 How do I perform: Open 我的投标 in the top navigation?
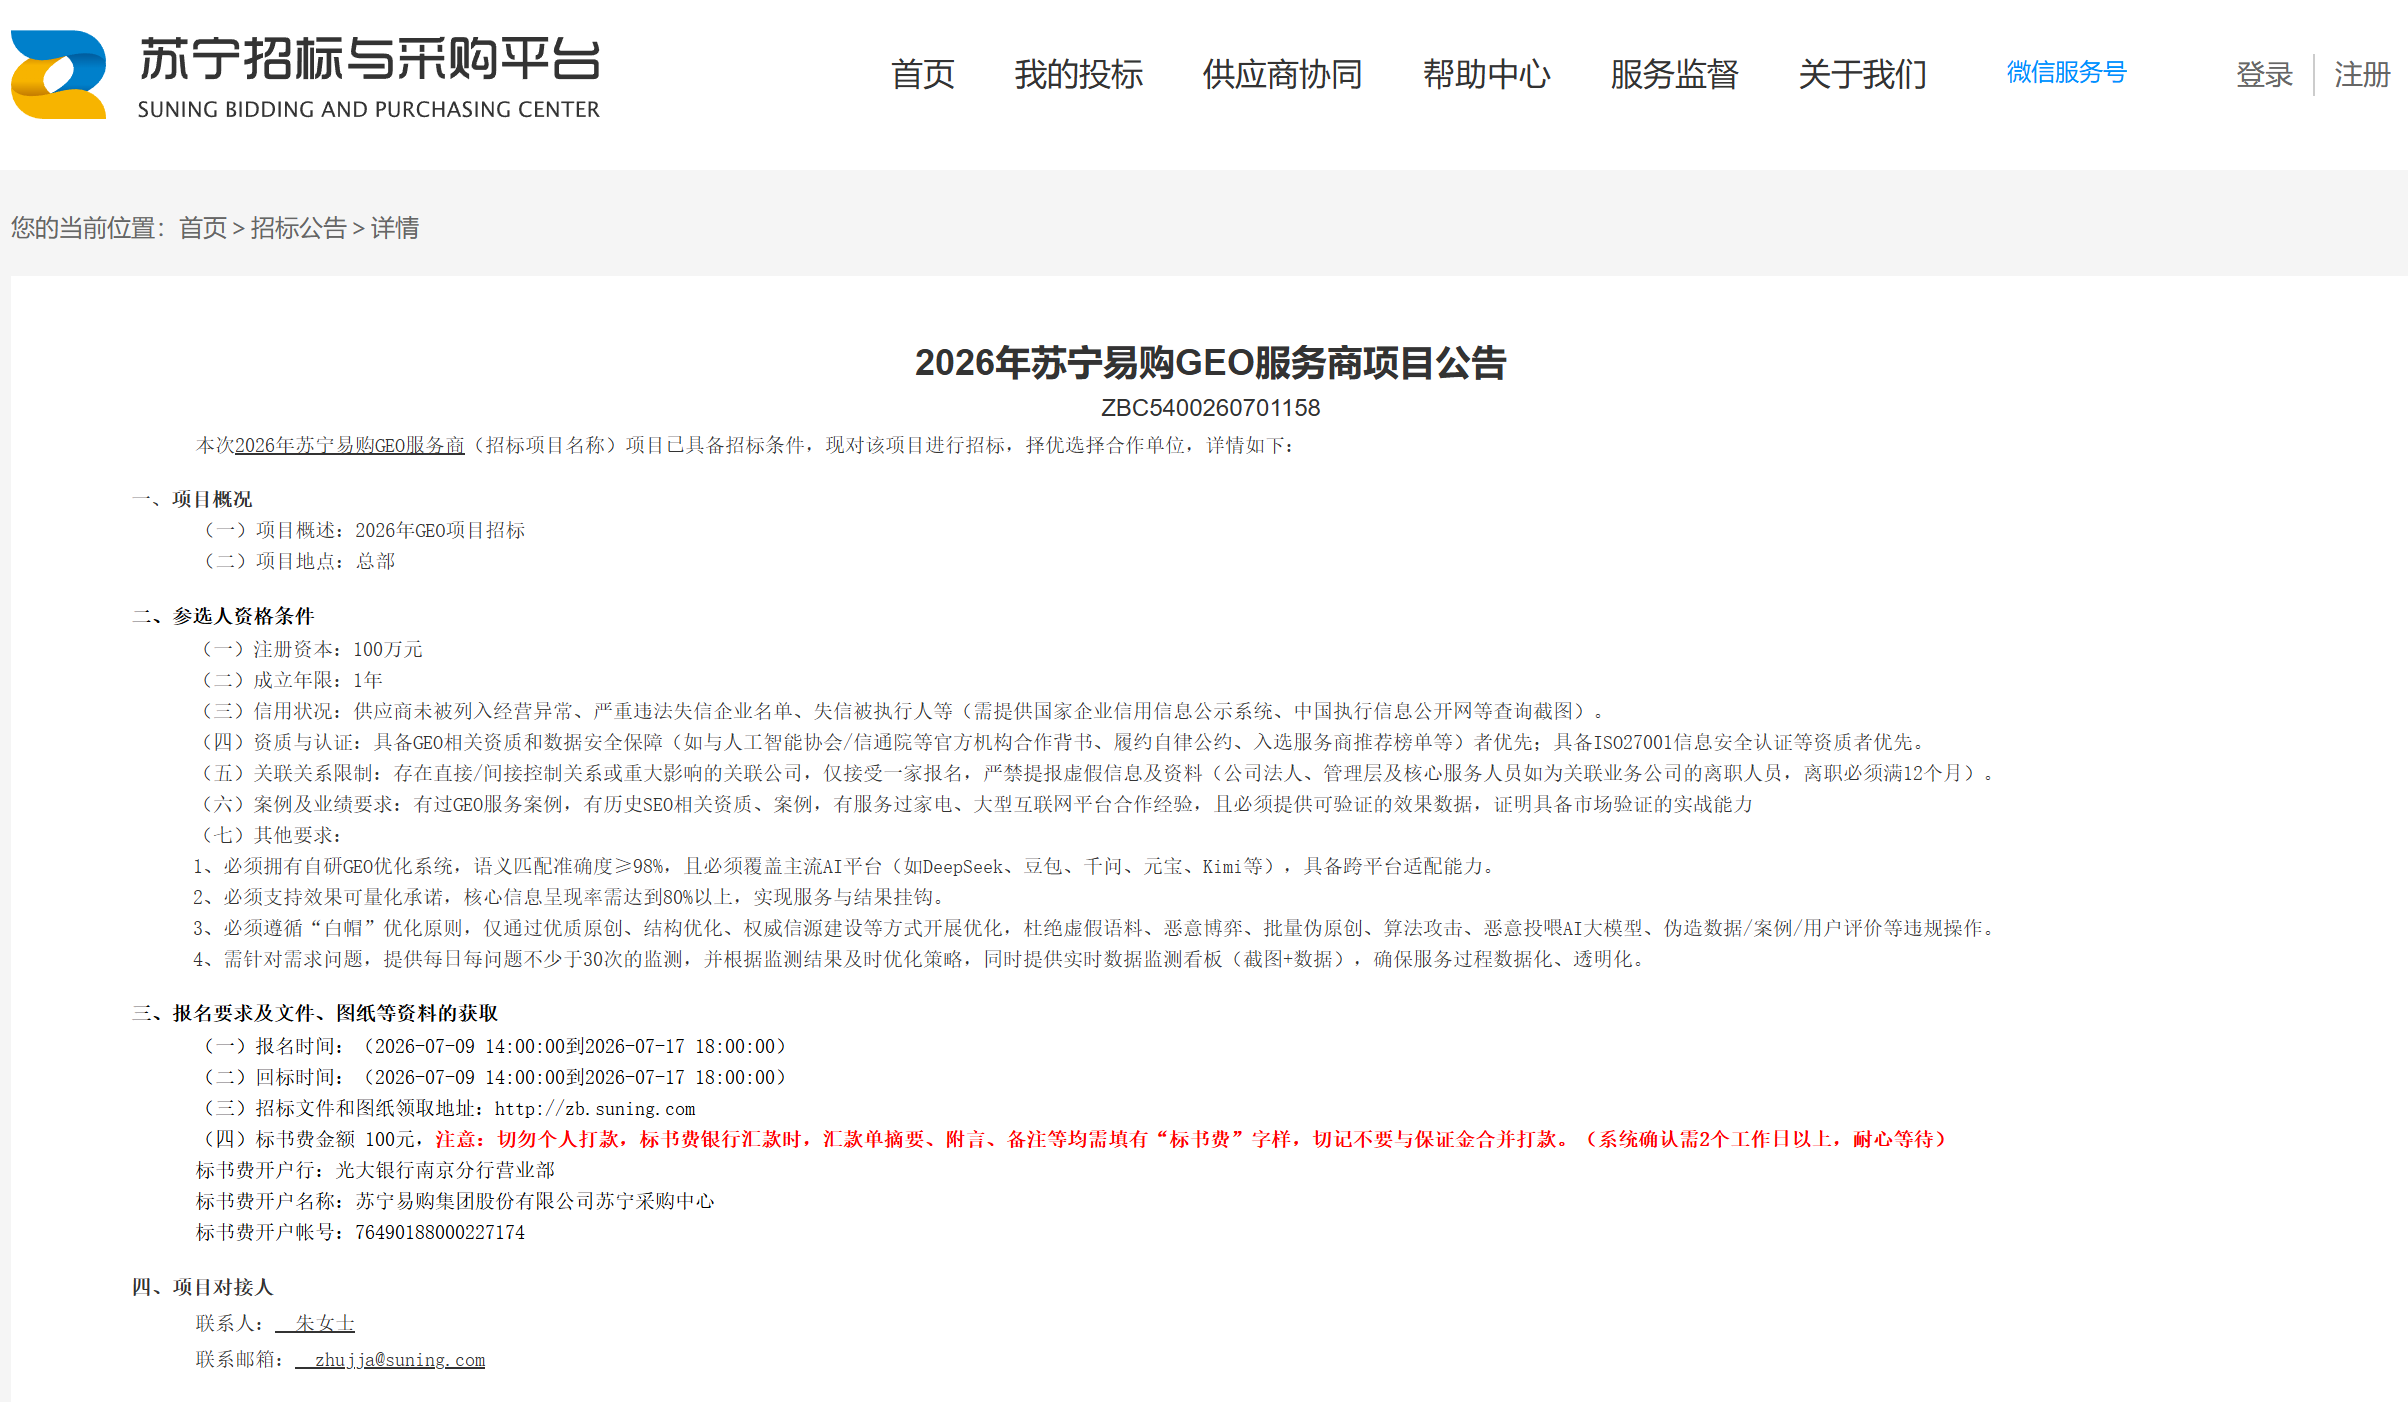coord(1078,74)
